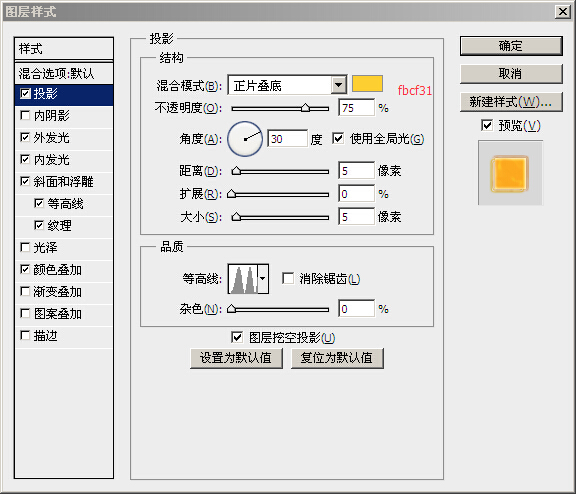Uncheck 使用全局光 option
The height and width of the screenshot is (494, 576).
[x=338, y=139]
